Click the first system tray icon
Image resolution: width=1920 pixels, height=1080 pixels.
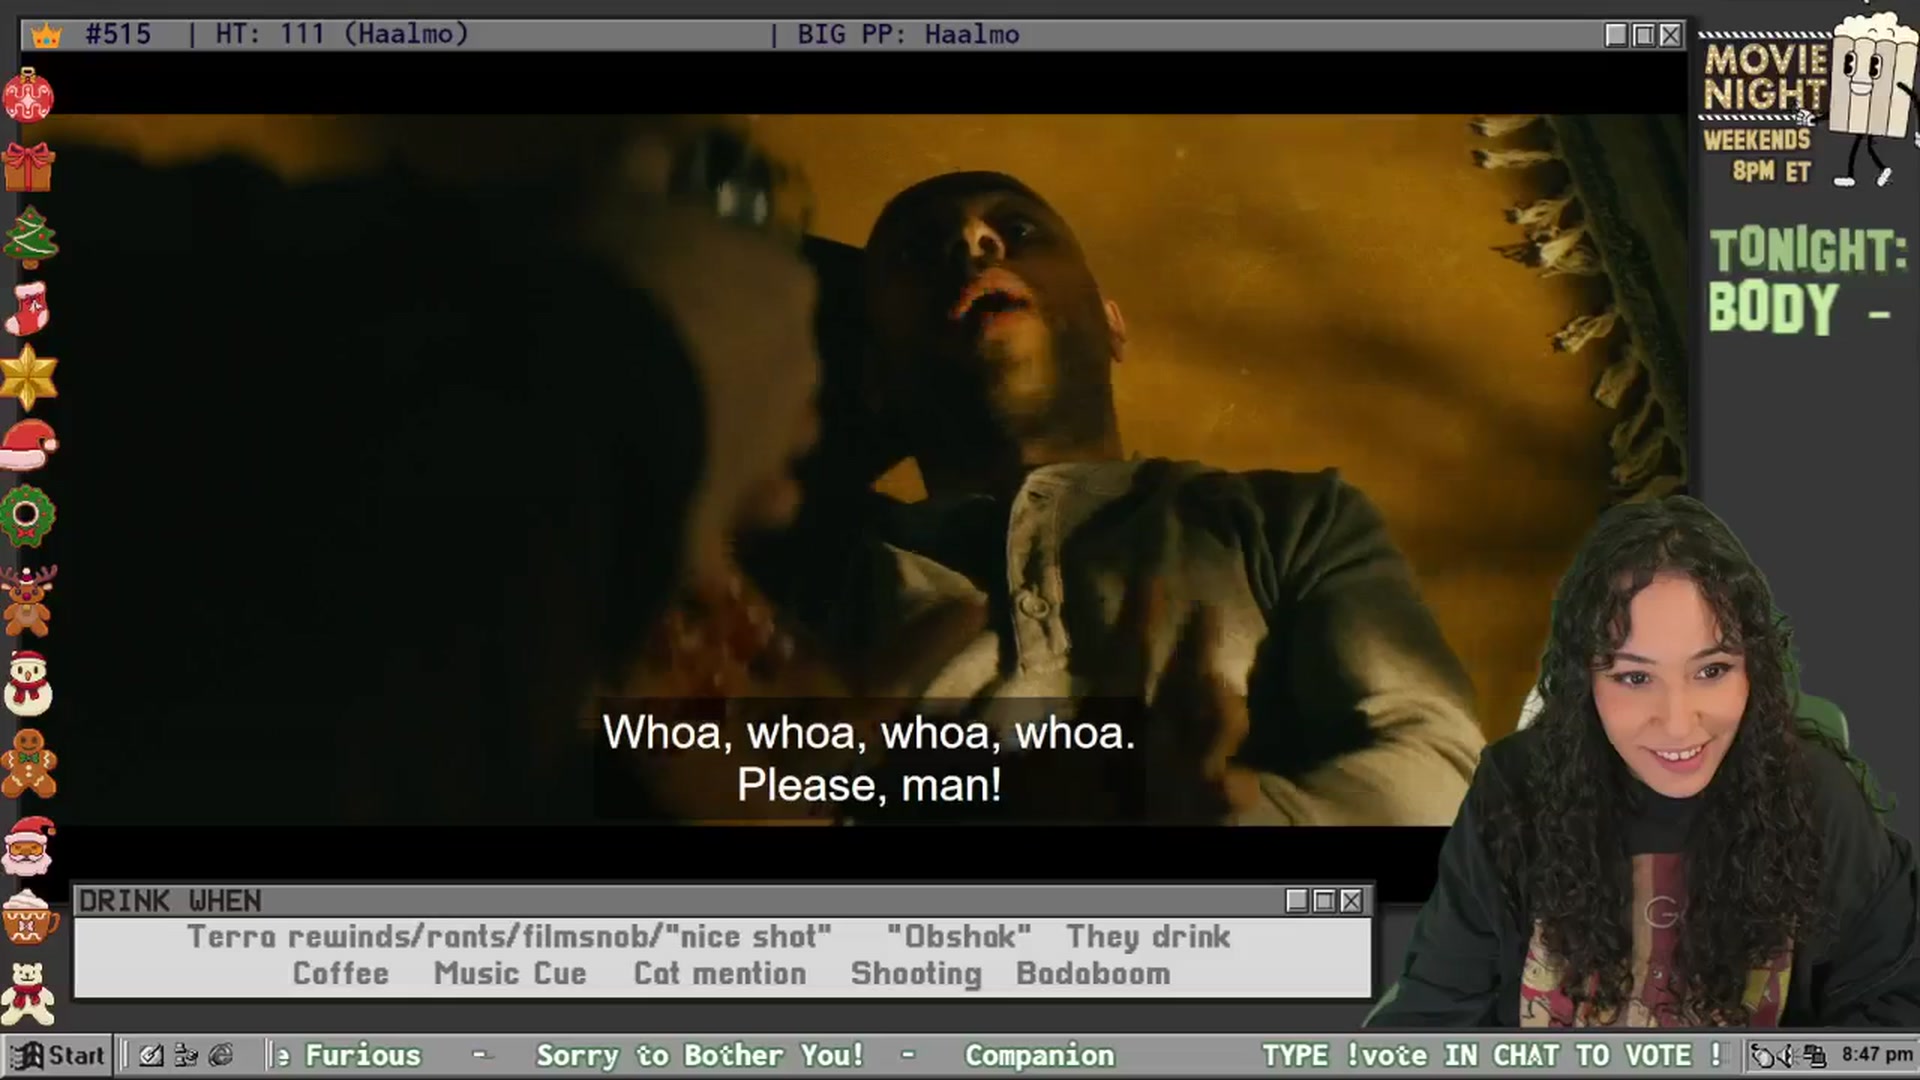1763,1055
